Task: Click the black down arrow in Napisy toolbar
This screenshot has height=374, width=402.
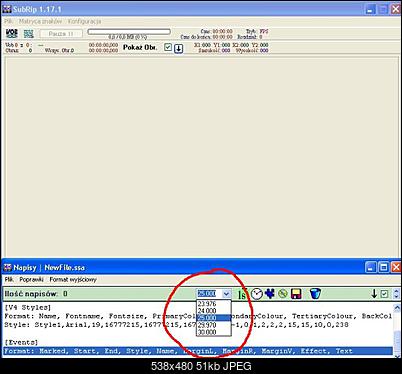Action: (374, 294)
